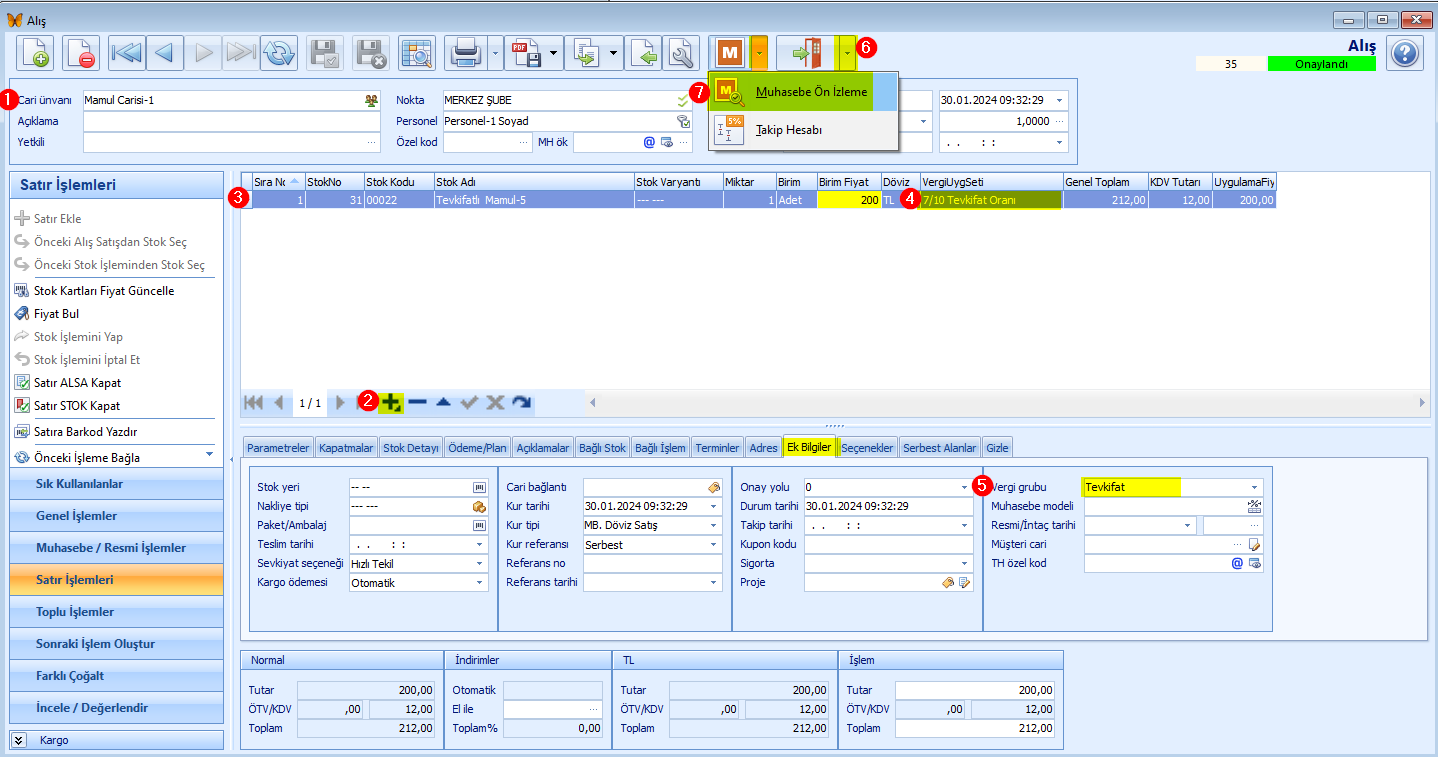Click the orange M accounting icon
Screen dimensions: 1438x757
(x=730, y=52)
